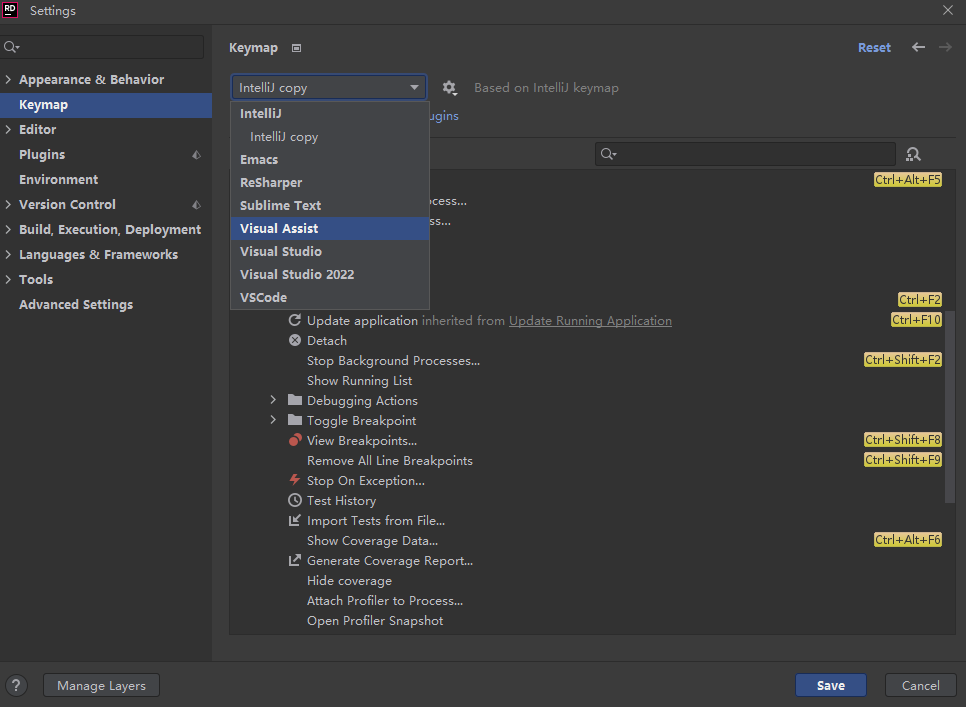This screenshot has height=707, width=966.
Task: Click the Generate Coverage Report export icon
Action: coord(295,560)
